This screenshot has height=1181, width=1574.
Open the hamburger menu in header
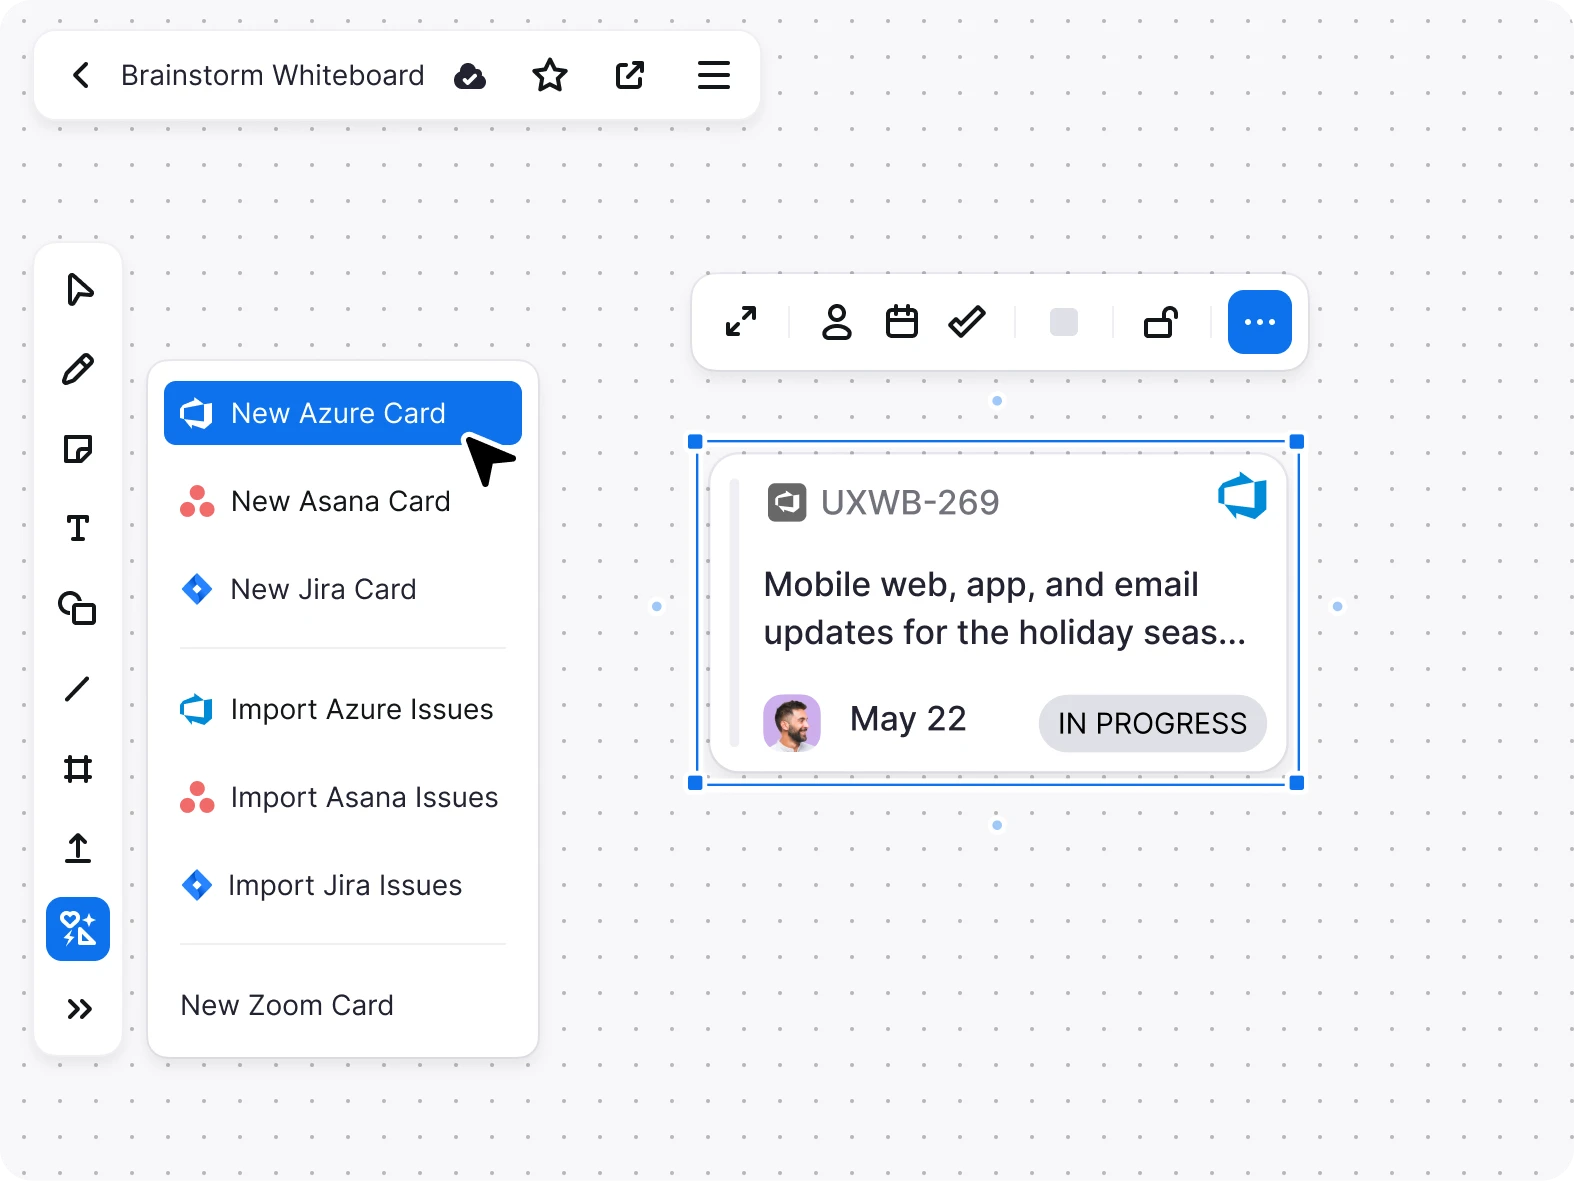click(x=714, y=75)
